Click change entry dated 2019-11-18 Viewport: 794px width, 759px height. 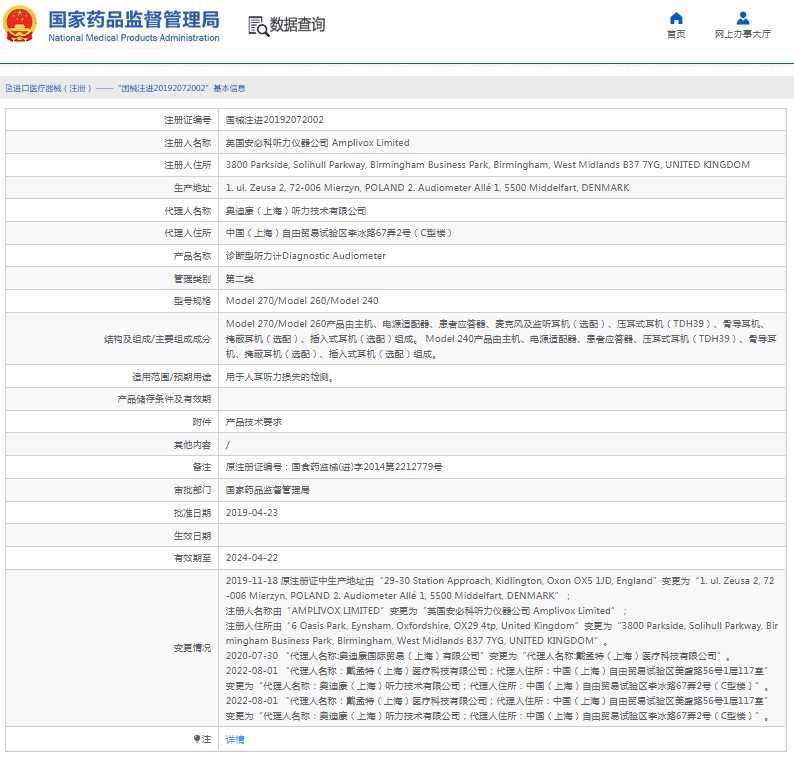pyautogui.click(x=501, y=611)
